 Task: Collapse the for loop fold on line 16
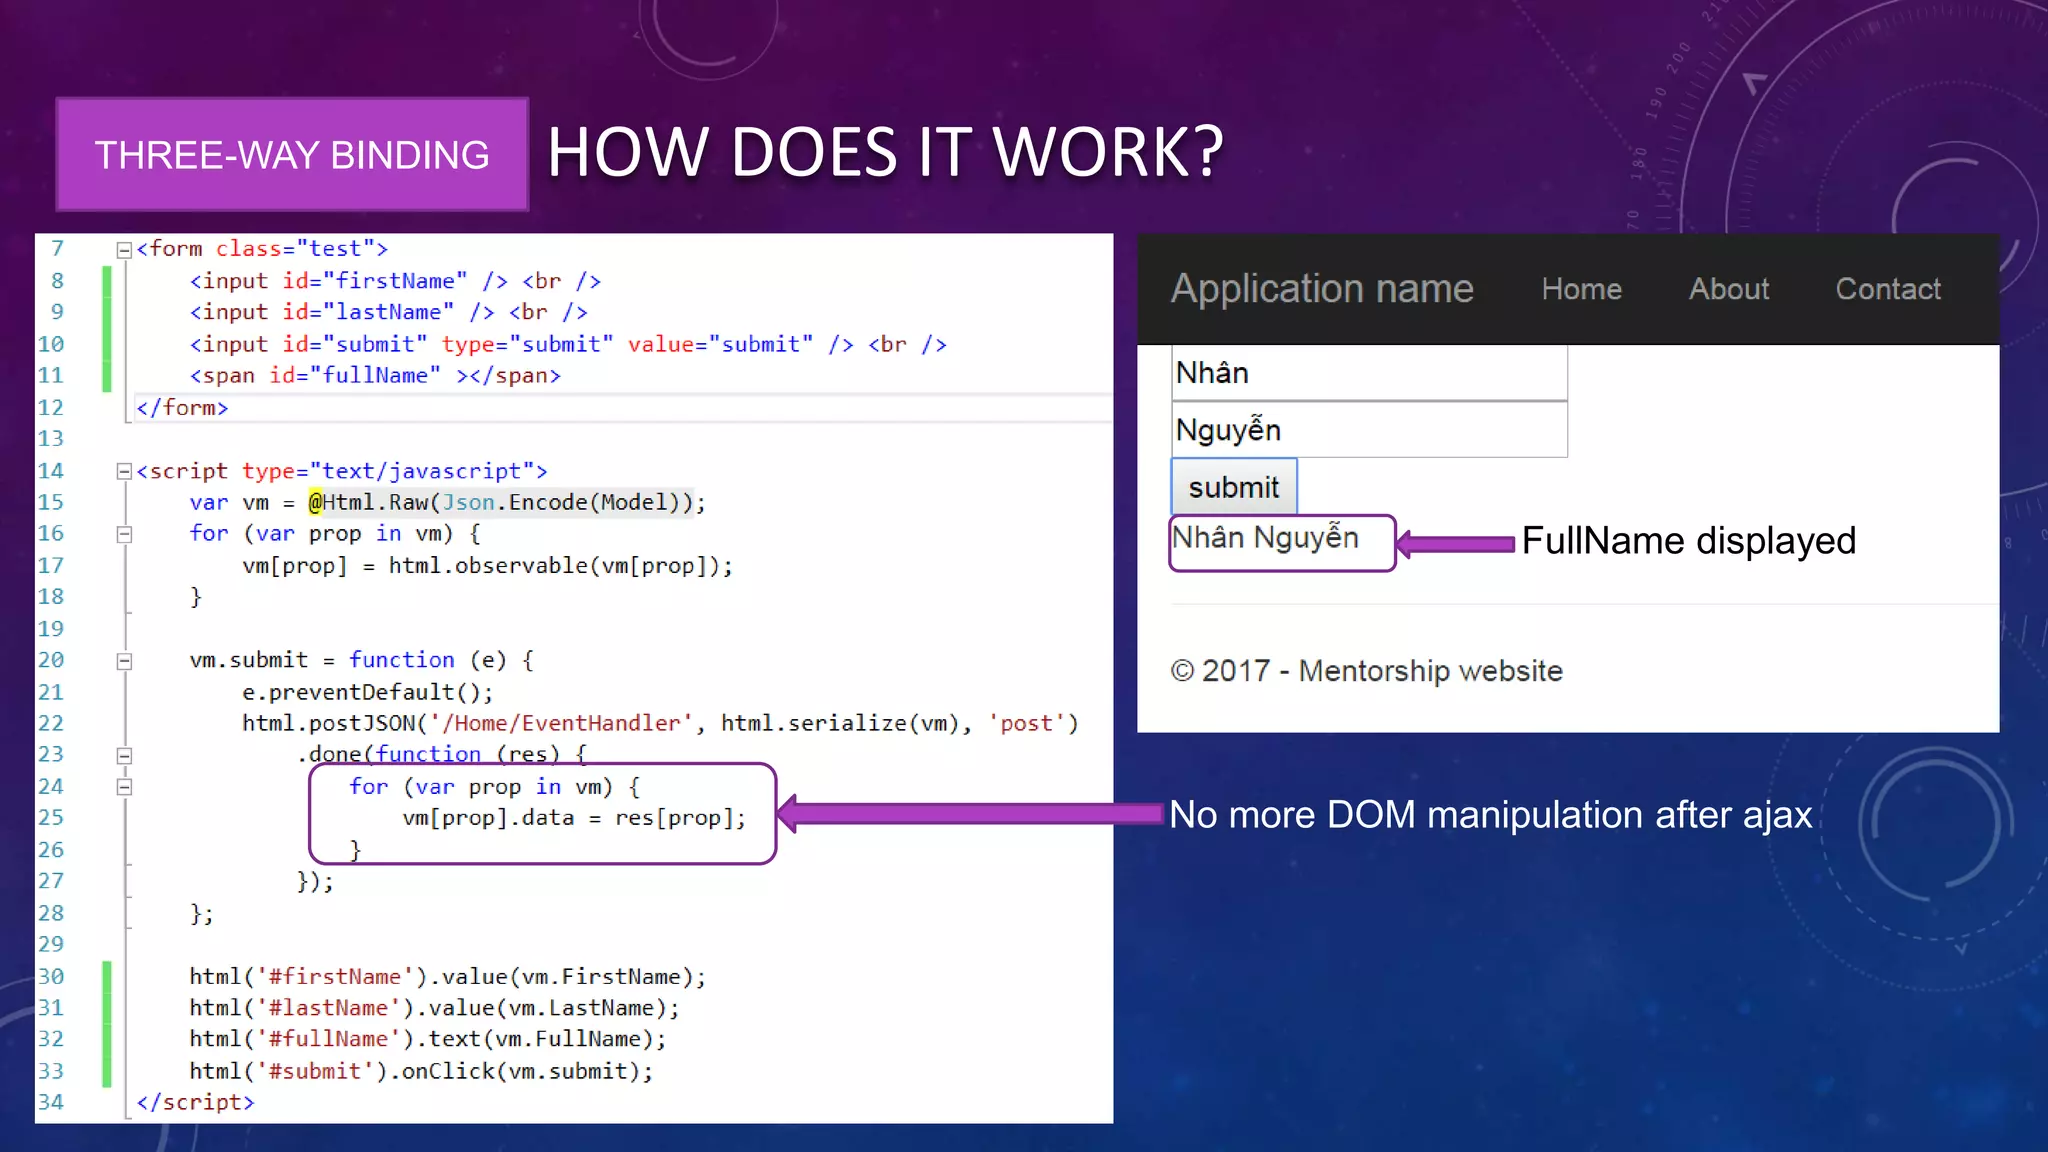124,534
